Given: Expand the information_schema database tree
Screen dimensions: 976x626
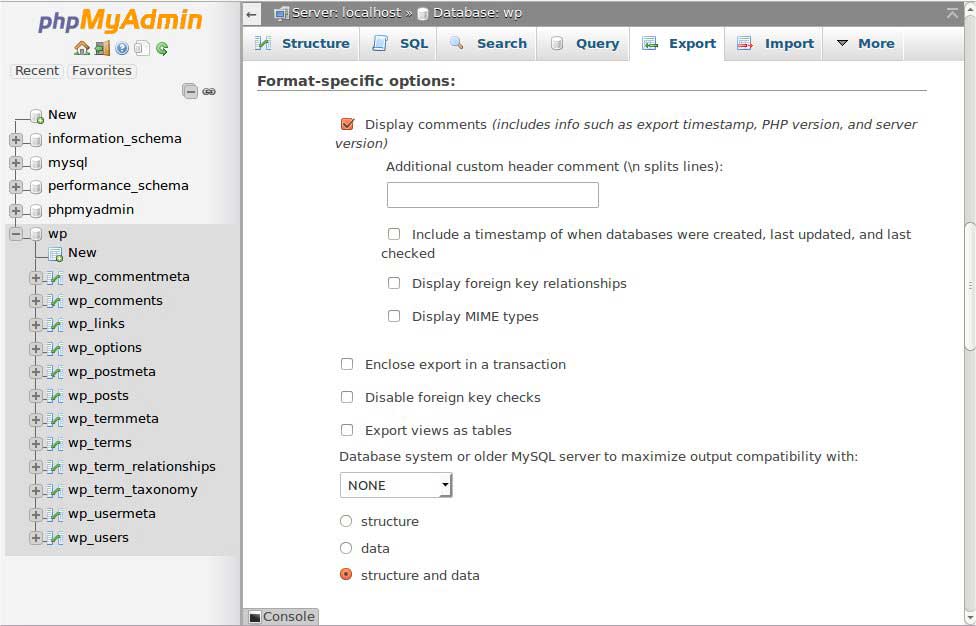Looking at the screenshot, I should point(16,139).
